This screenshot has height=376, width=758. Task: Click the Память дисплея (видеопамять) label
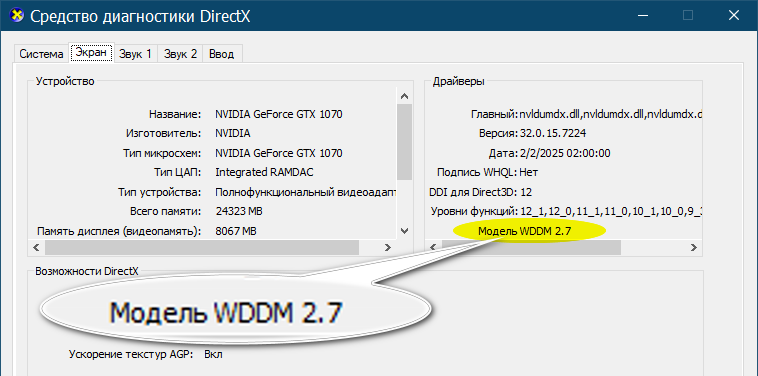pyautogui.click(x=119, y=231)
